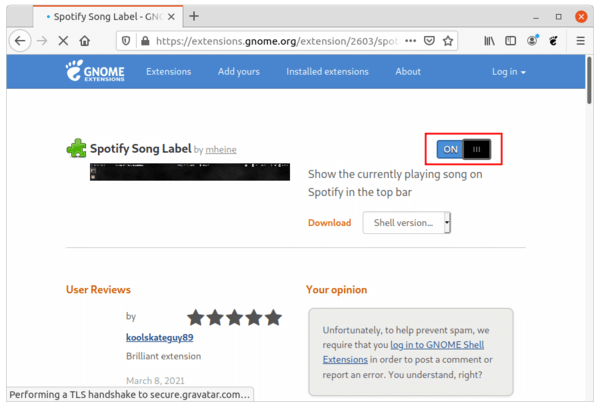Open a new tab with plus button
This screenshot has height=408, width=600.
pyautogui.click(x=194, y=16)
